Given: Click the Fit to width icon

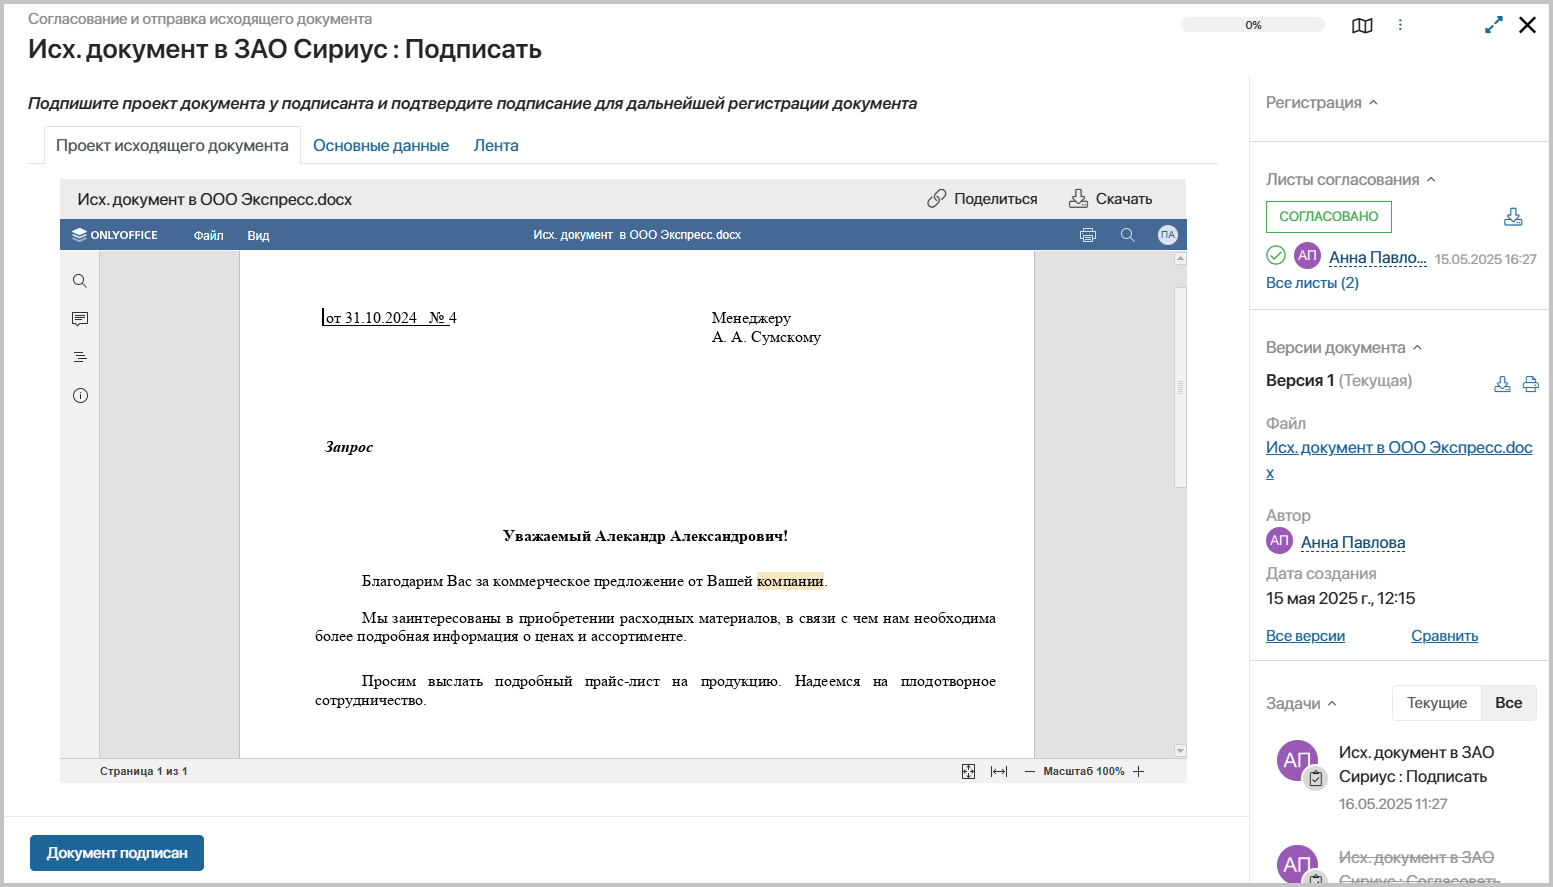Looking at the screenshot, I should click(x=999, y=772).
